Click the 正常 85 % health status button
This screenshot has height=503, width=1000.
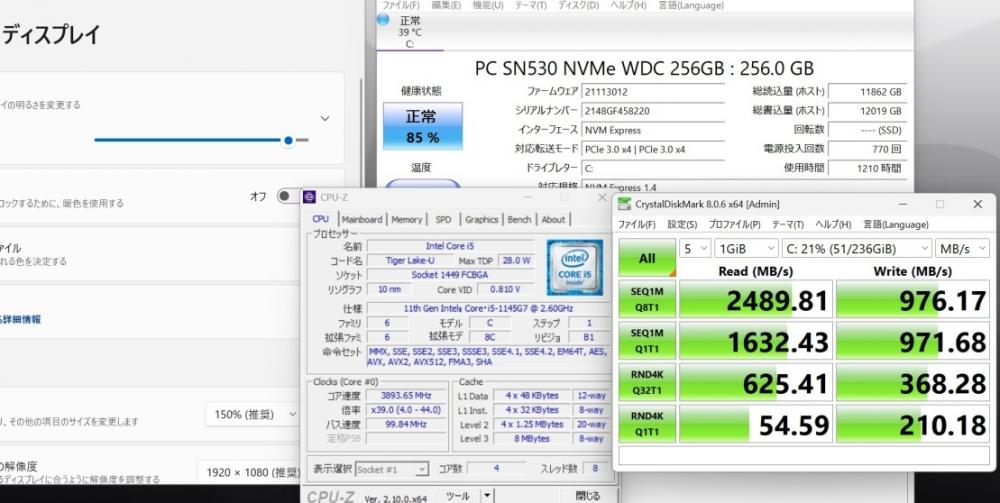(x=423, y=126)
